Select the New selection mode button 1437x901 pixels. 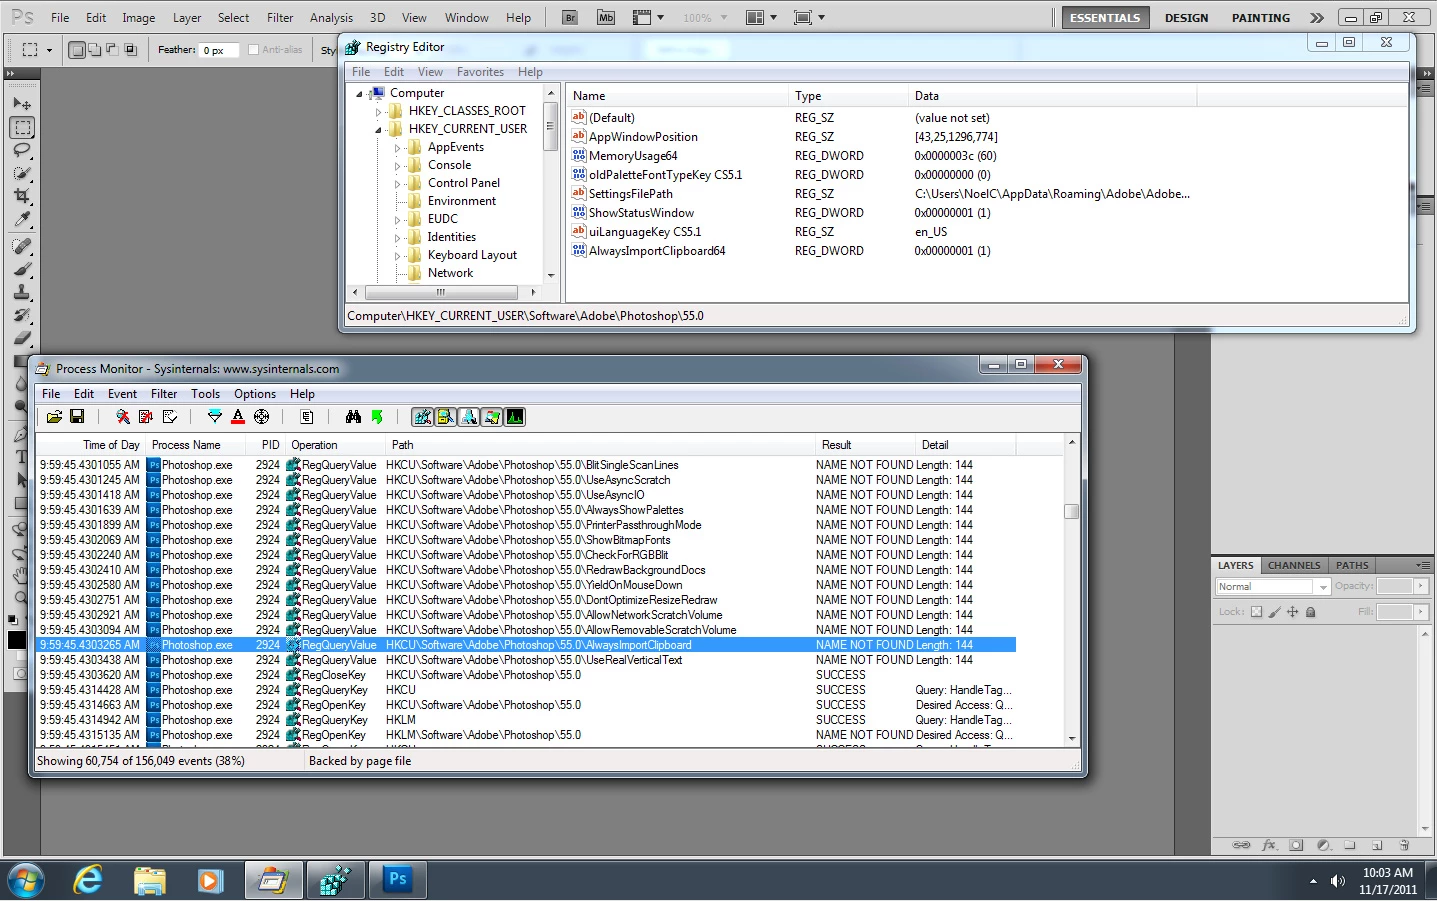pos(76,49)
